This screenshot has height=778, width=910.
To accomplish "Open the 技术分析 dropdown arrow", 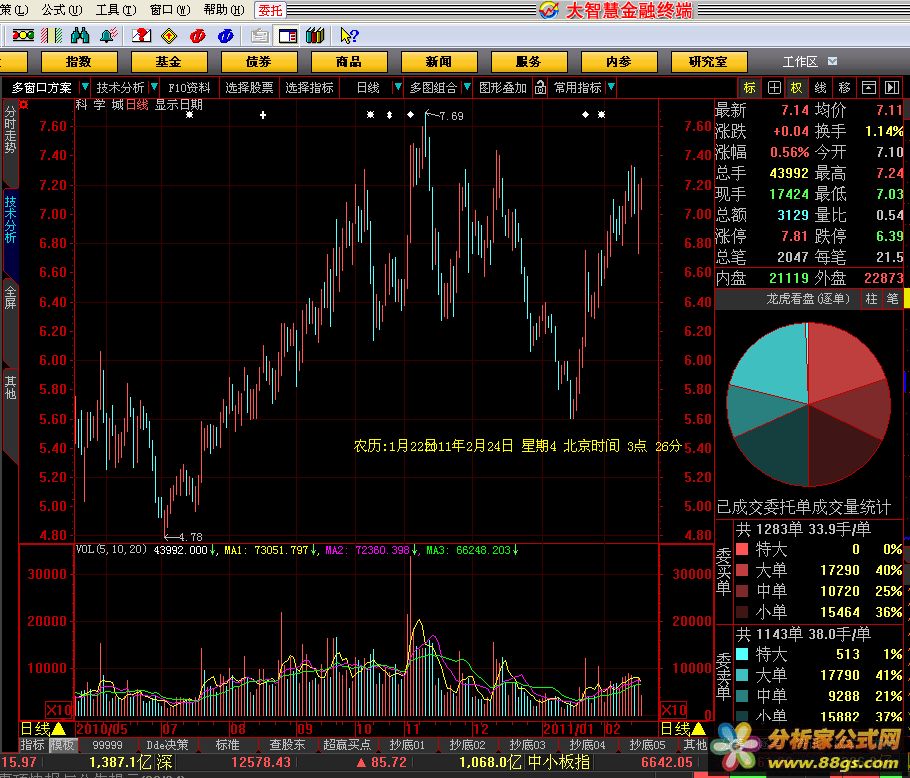I will click(x=154, y=87).
